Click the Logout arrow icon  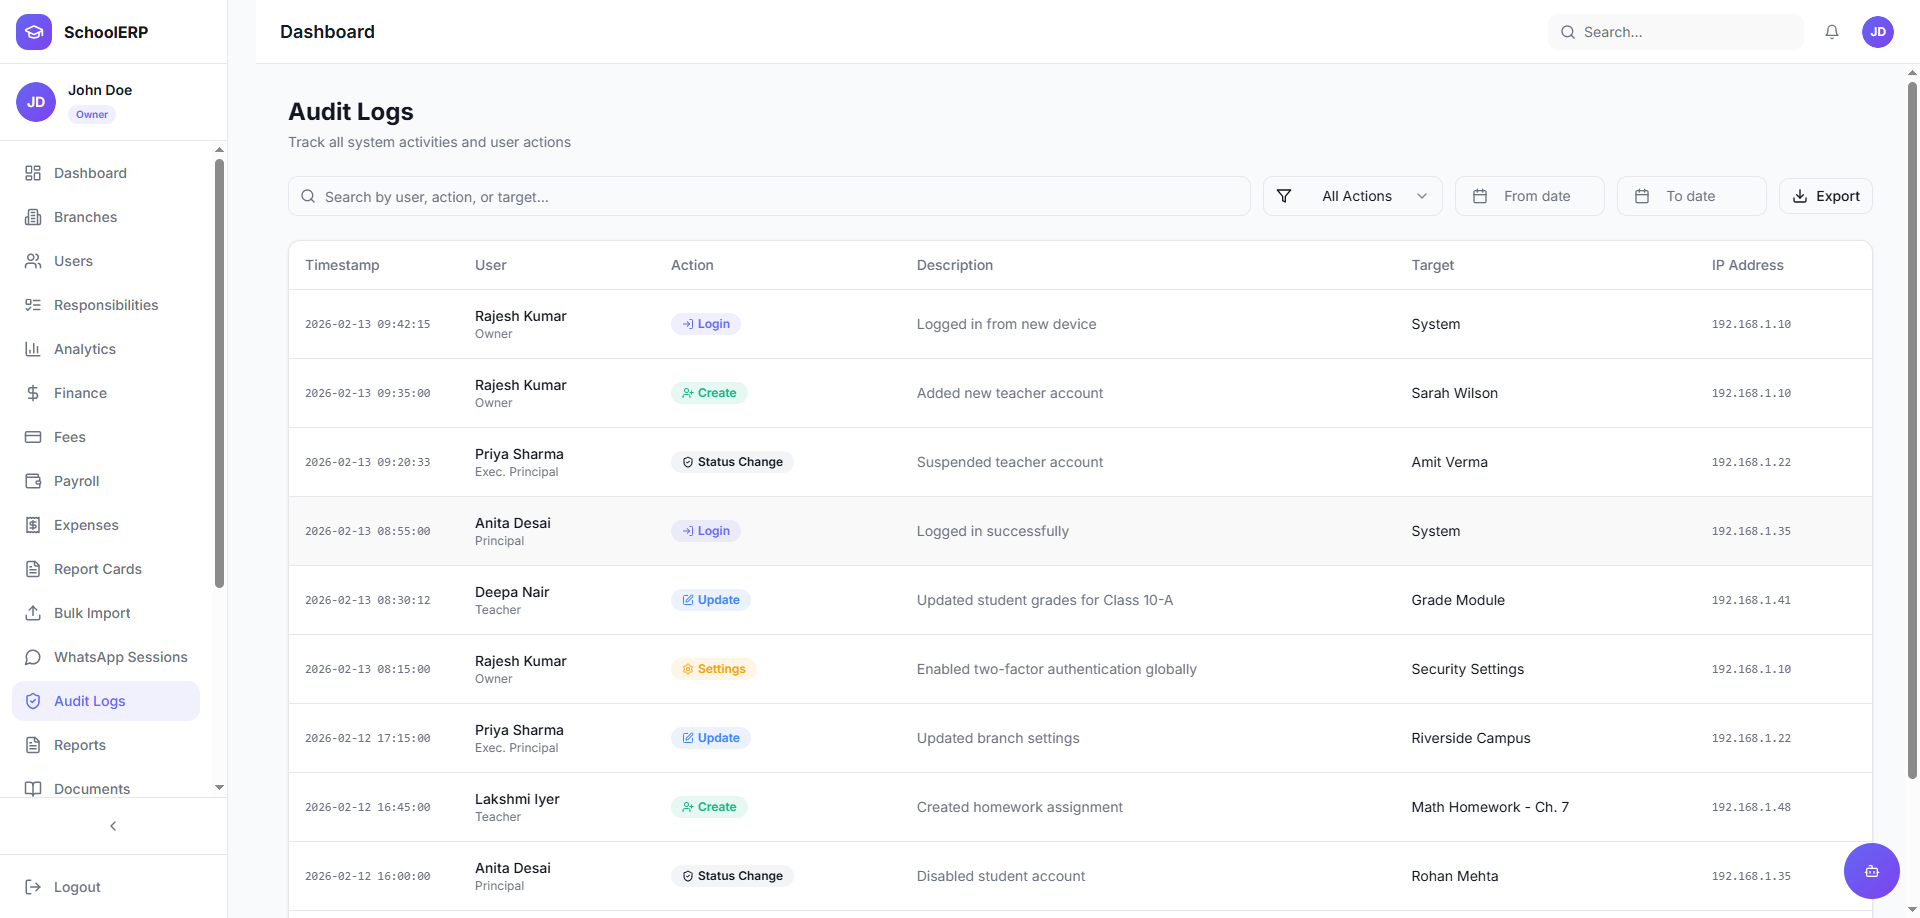pos(33,887)
